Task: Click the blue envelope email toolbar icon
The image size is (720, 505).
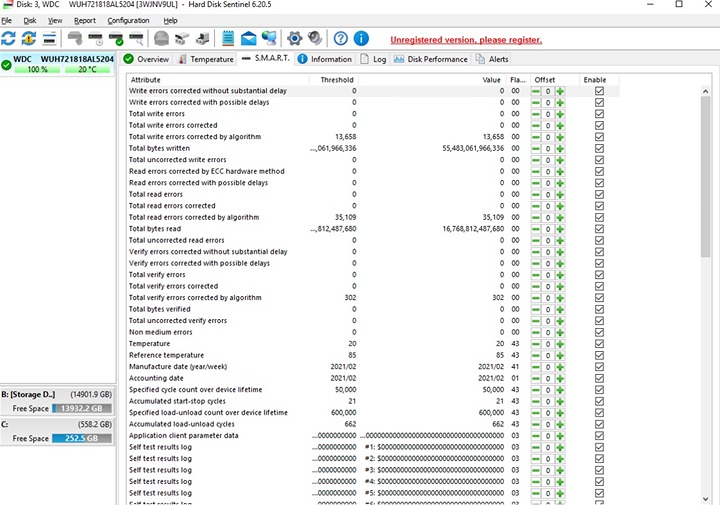Action: 248,39
